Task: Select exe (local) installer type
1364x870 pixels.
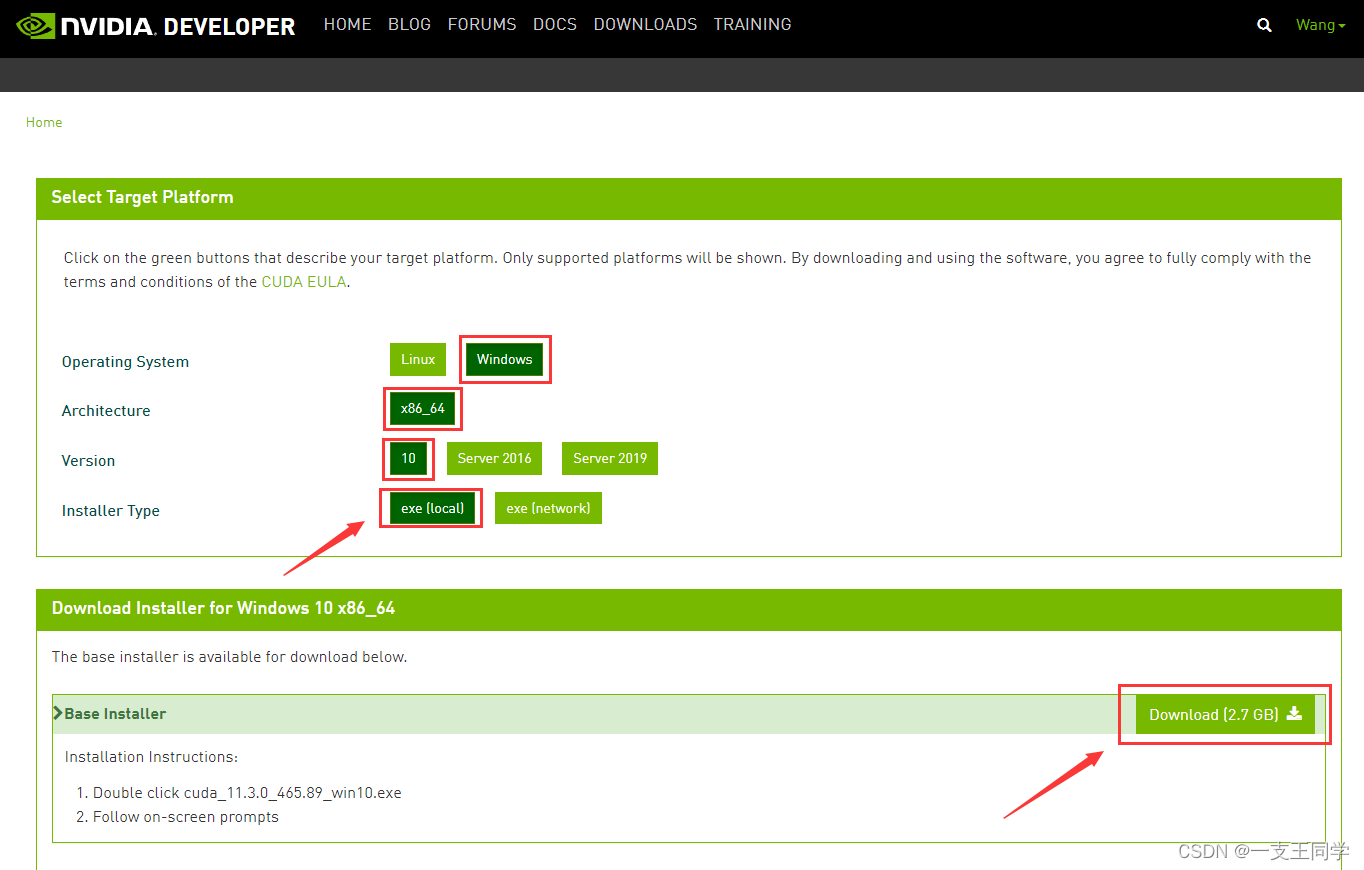Action: point(433,508)
